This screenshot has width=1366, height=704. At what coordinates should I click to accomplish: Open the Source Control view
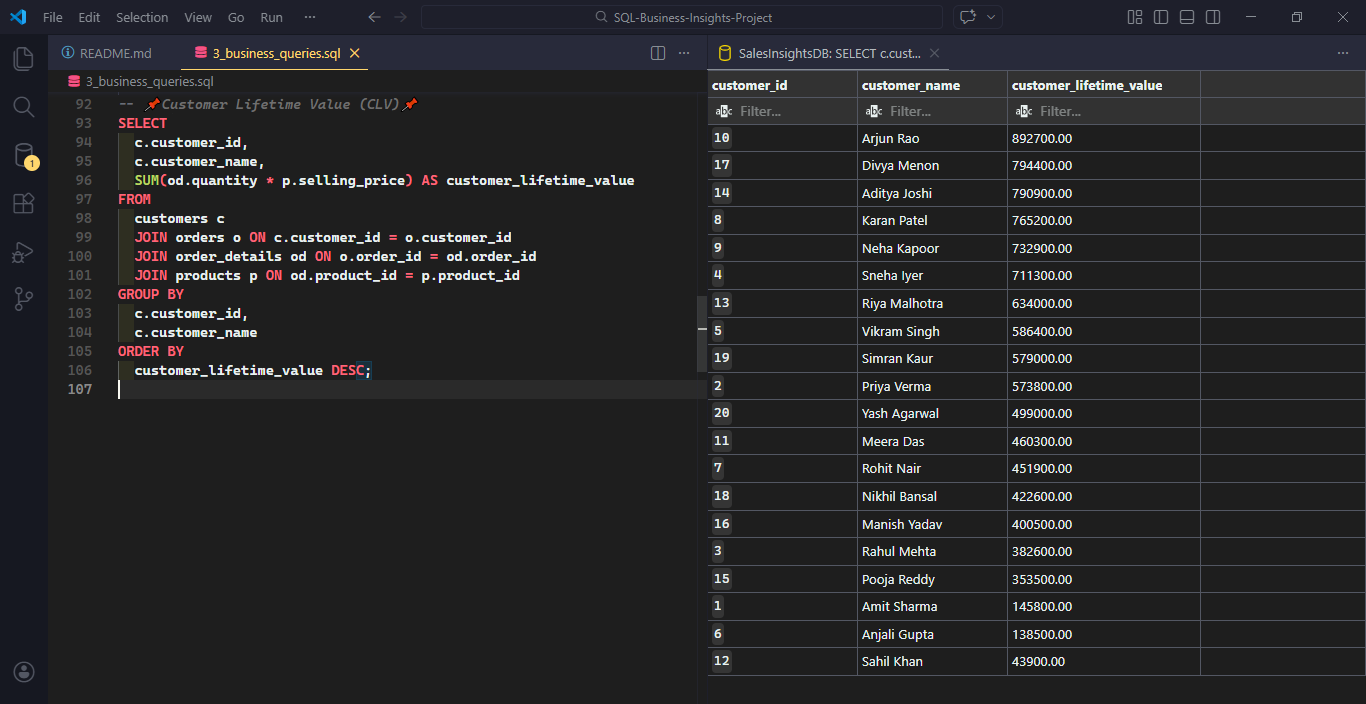24,299
